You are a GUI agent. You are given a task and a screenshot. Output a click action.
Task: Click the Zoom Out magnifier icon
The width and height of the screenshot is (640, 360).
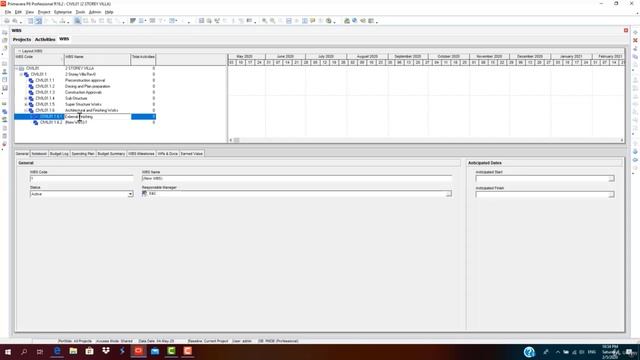[272, 21]
